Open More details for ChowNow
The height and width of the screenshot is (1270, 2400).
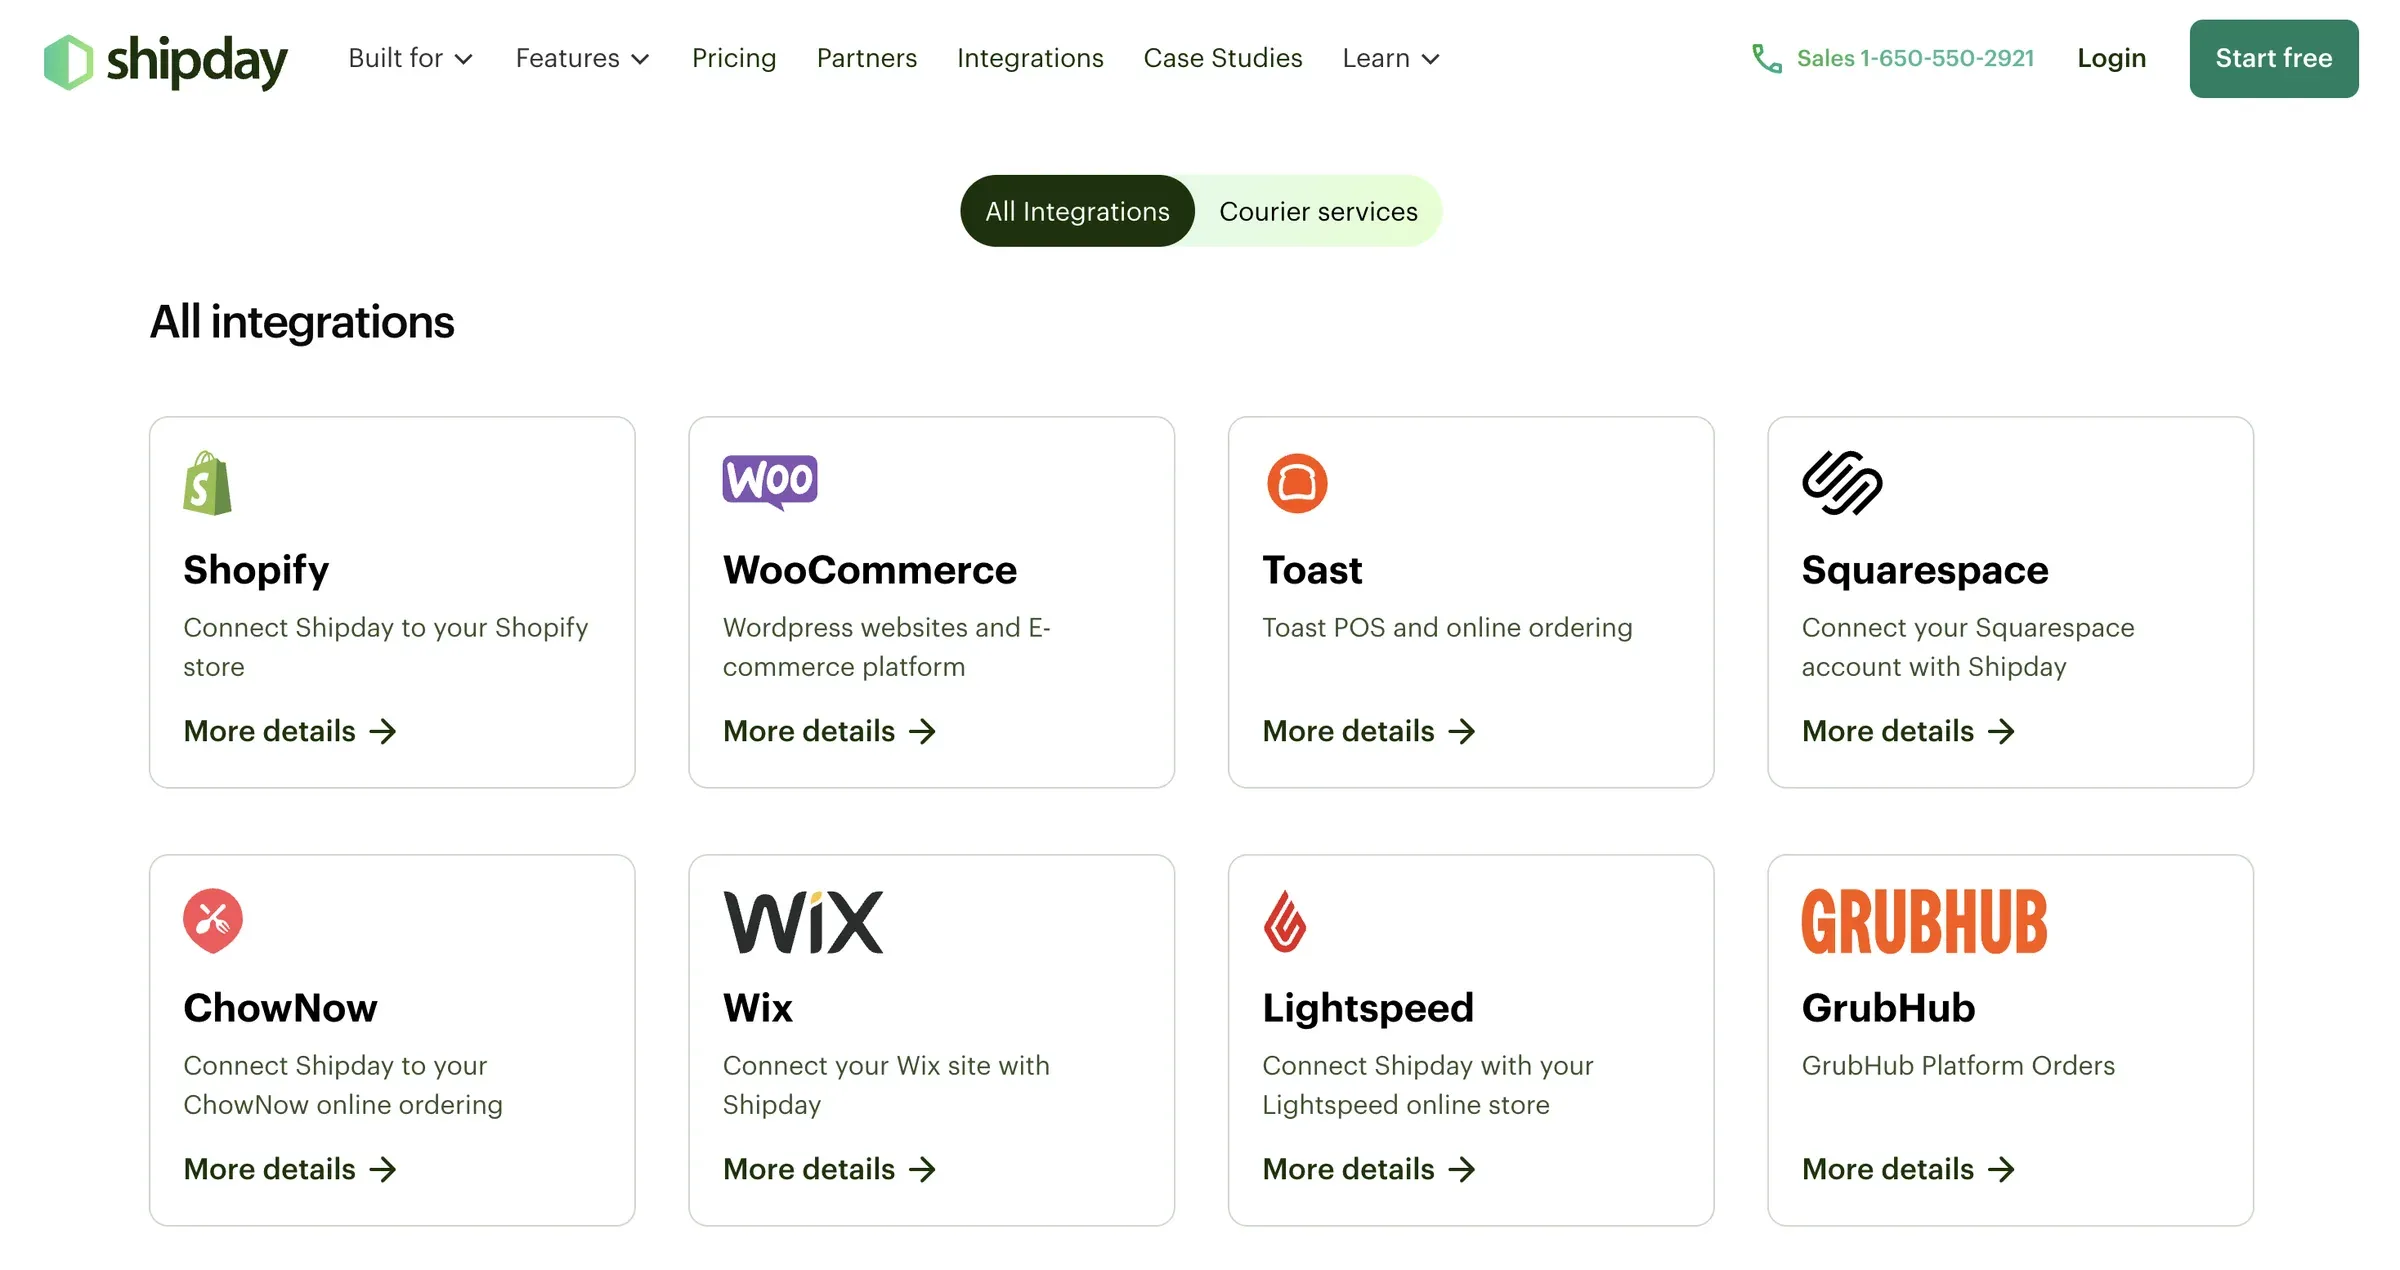(290, 1170)
